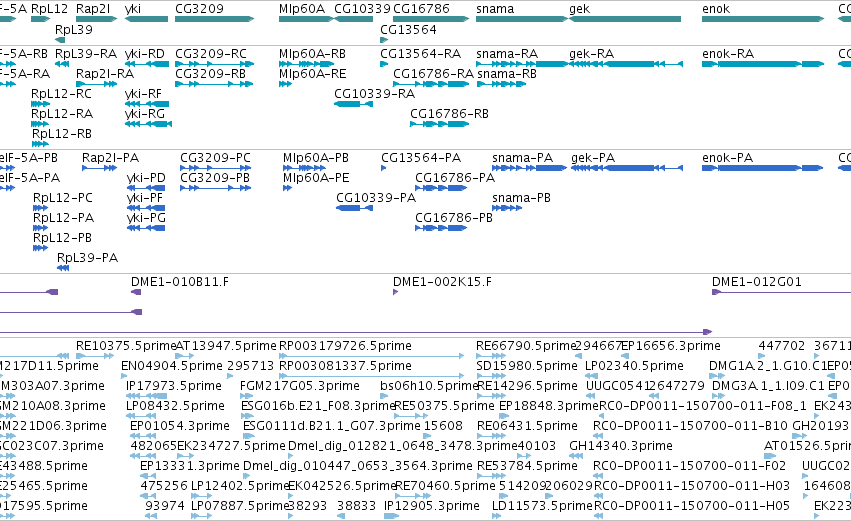The width and height of the screenshot is (851, 521).
Task: Click the Mlp60A gene label
Action: click(x=302, y=9)
